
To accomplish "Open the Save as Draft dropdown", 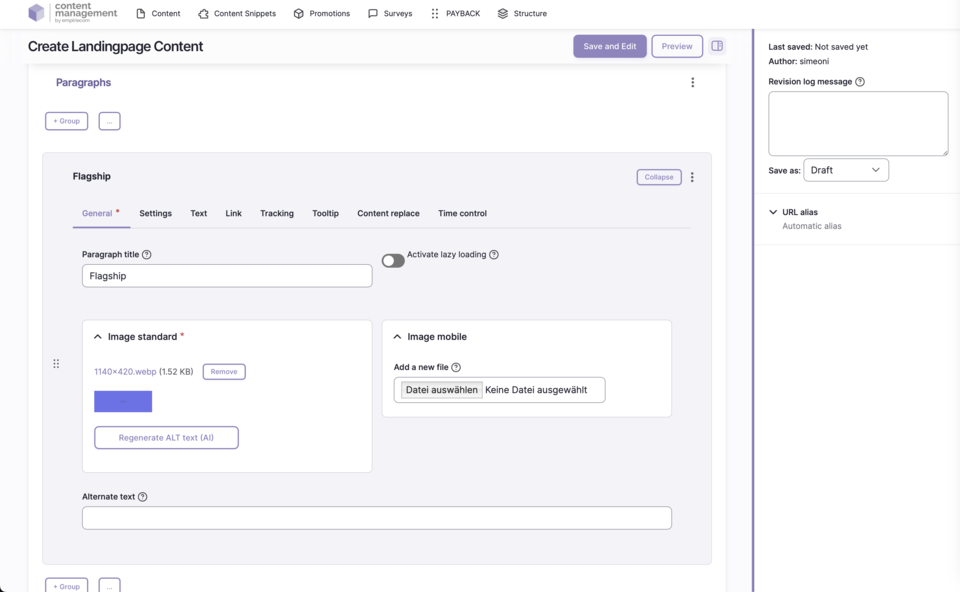I will 845,170.
